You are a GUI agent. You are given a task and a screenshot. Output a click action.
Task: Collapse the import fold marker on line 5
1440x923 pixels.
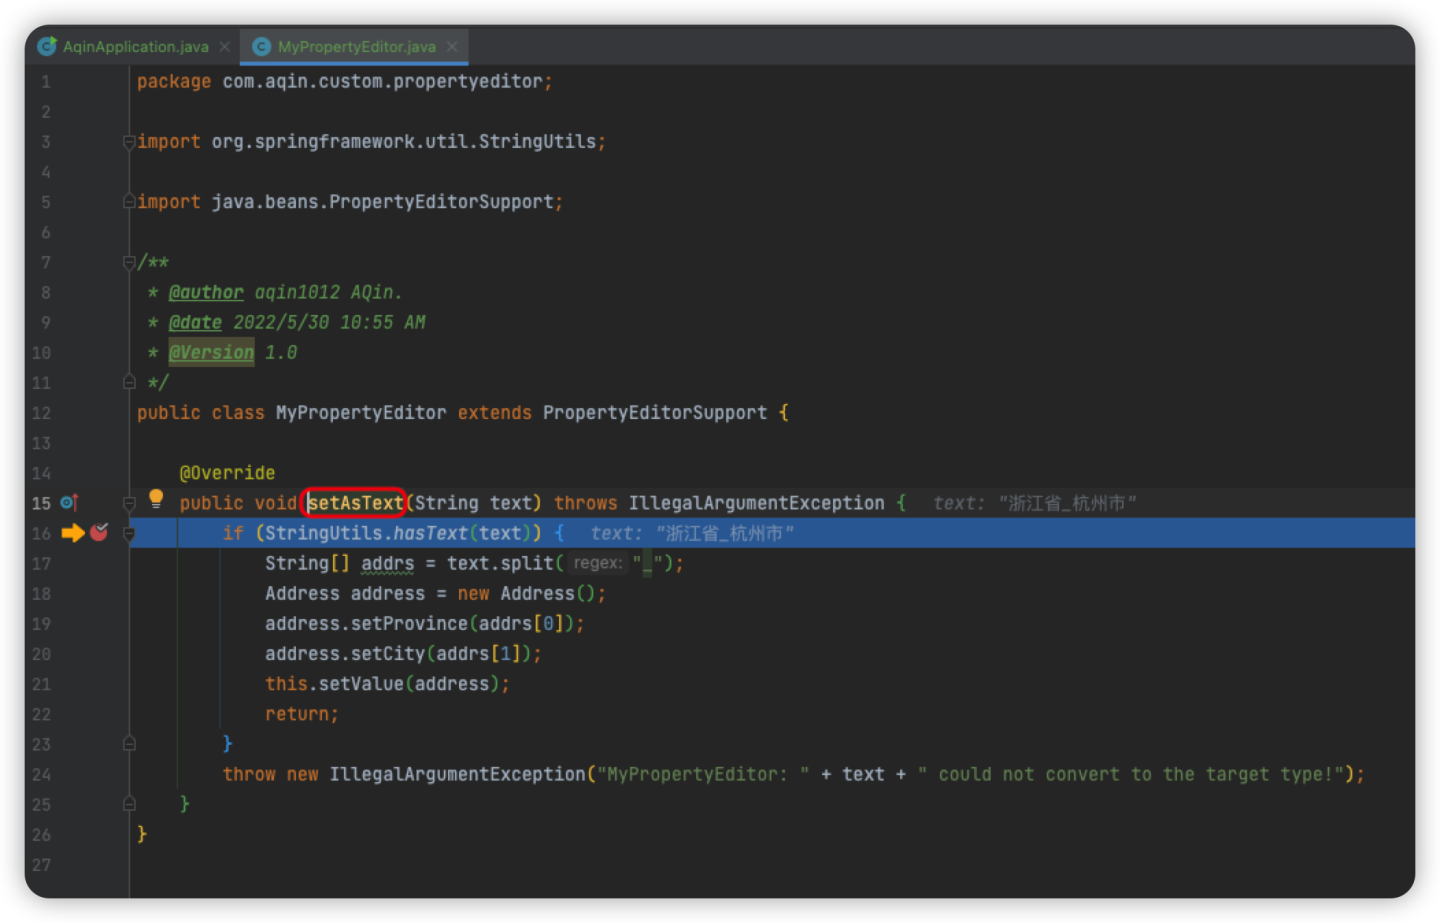(129, 202)
